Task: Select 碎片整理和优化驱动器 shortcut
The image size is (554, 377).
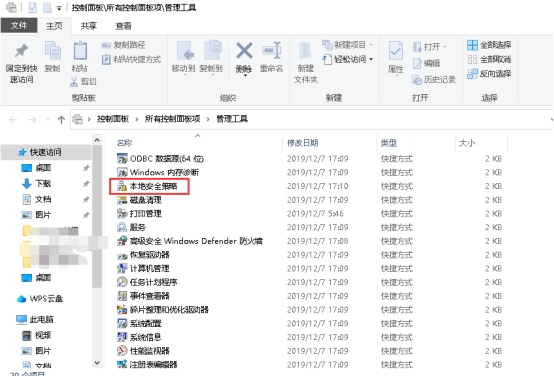Action: pyautogui.click(x=163, y=310)
